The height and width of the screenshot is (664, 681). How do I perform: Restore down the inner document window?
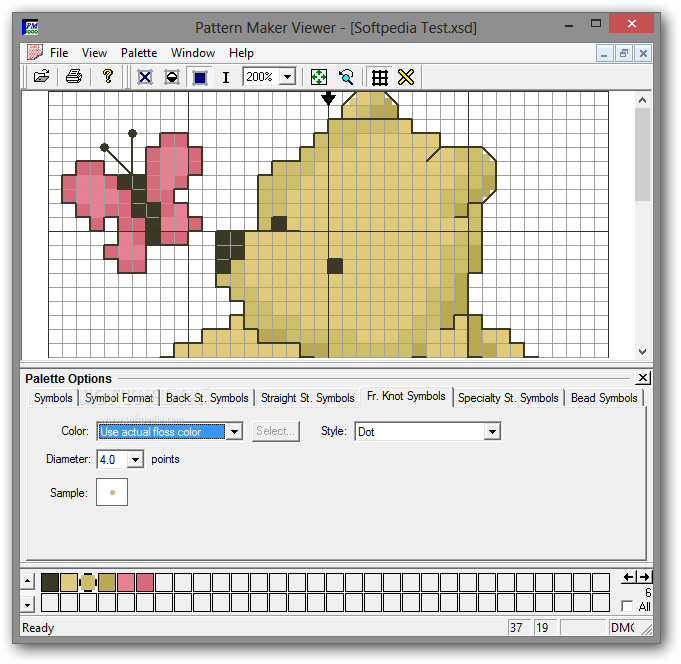pos(624,53)
